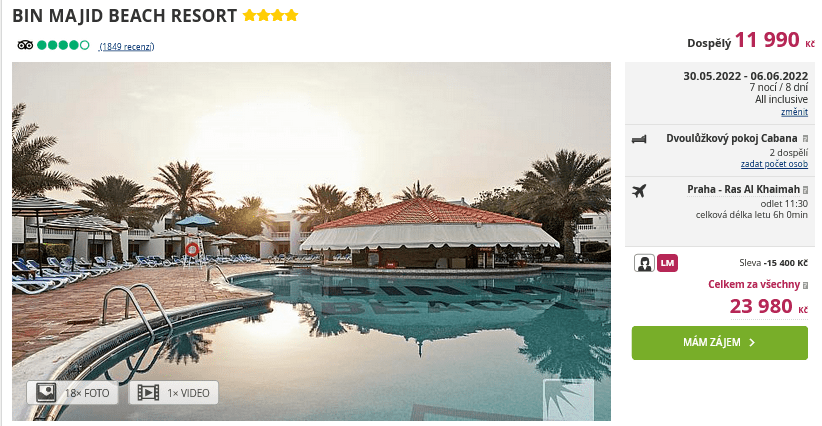
Task: Open the 1849 recenzí reviews link
Action: tap(126, 46)
